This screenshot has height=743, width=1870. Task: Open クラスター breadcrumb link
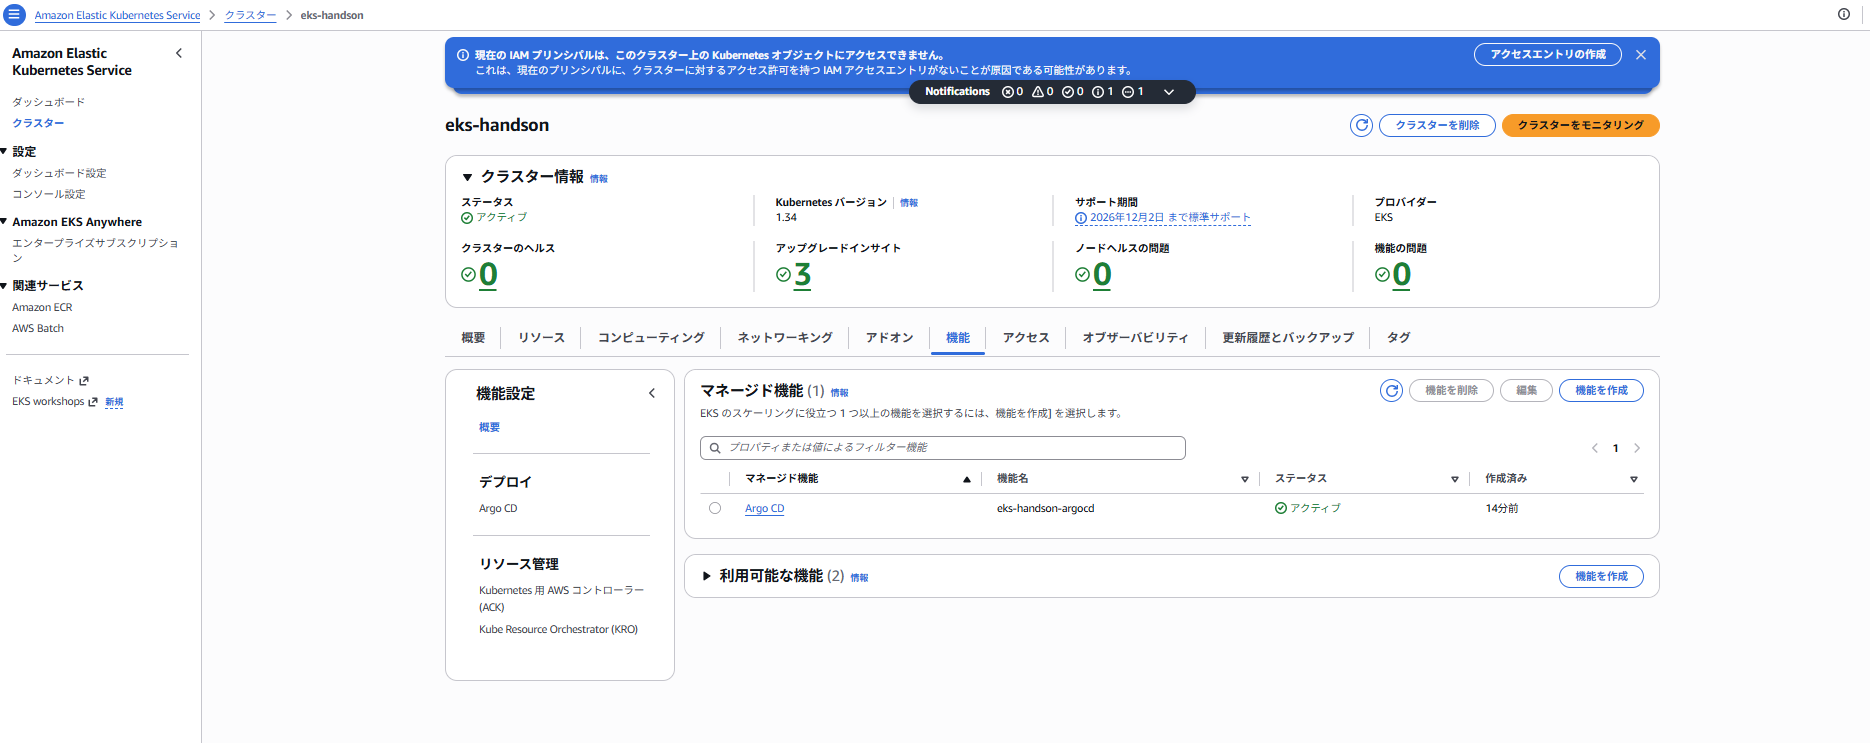pyautogui.click(x=250, y=15)
